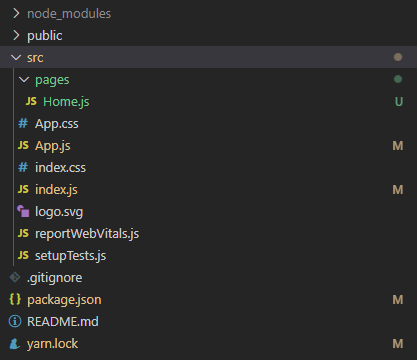Select the pages folder name
Viewport: 417px width, 360px height.
[x=52, y=80]
